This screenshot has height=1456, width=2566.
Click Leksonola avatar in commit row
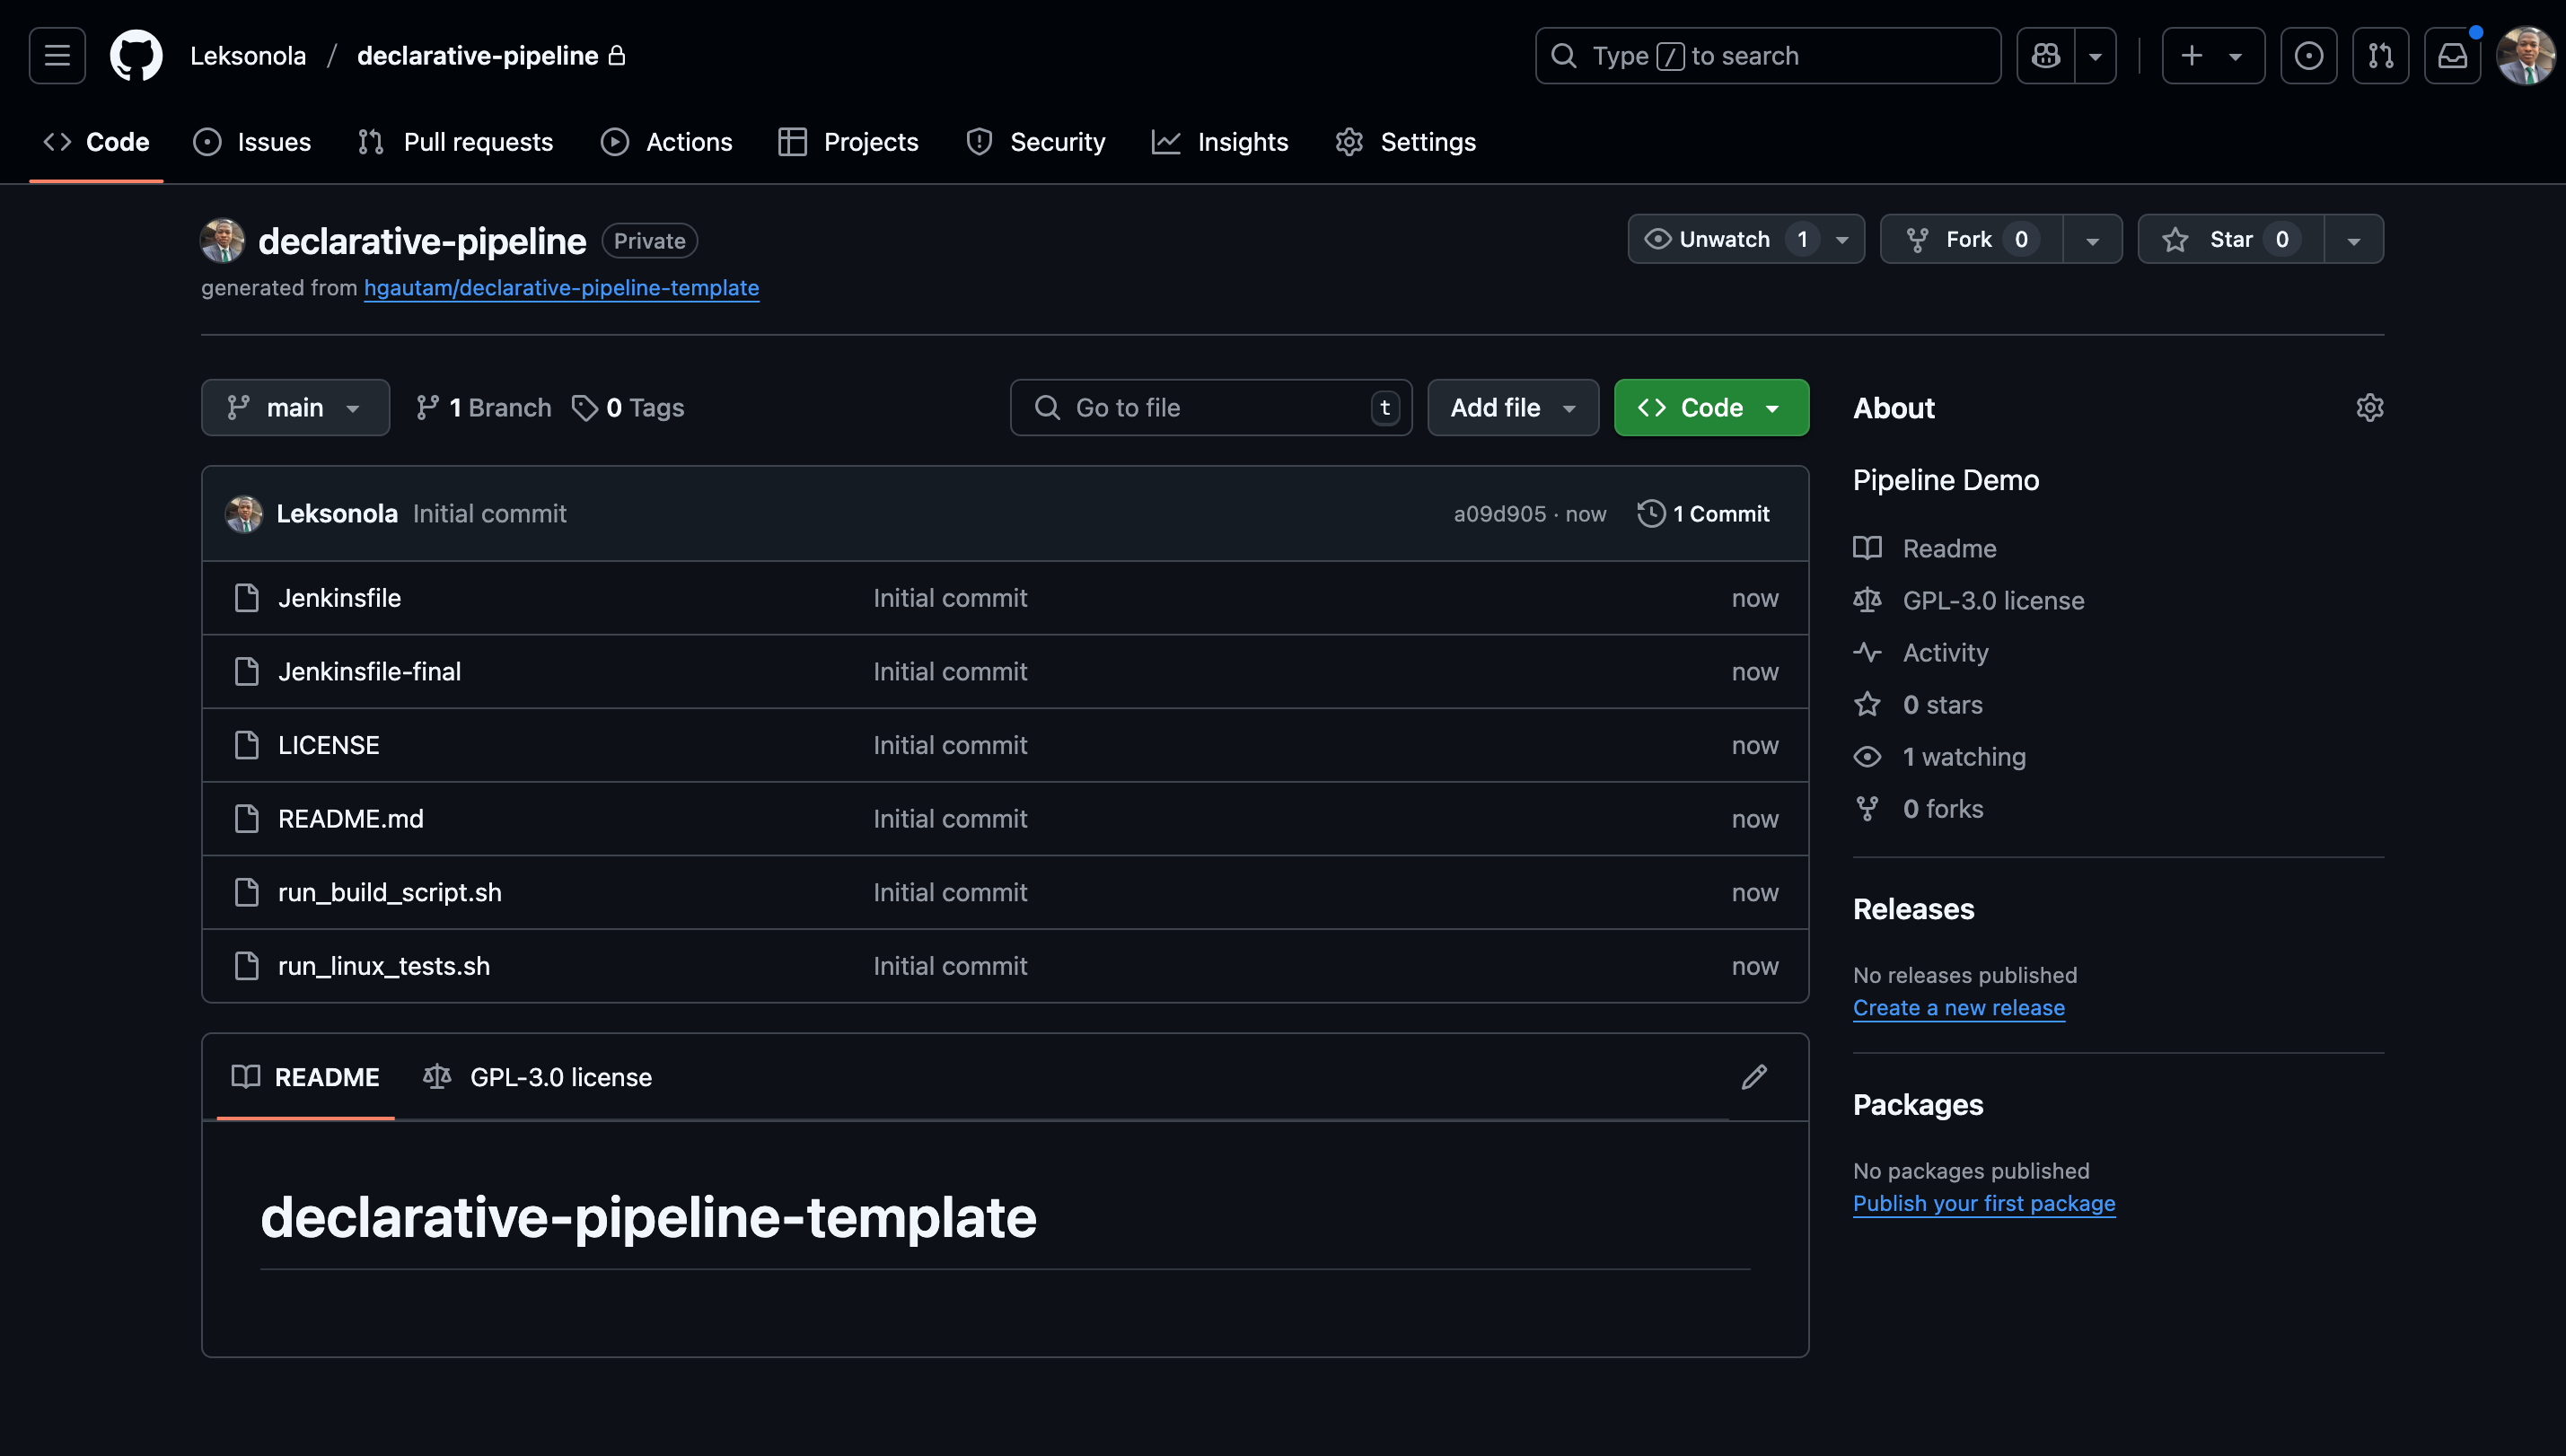click(x=243, y=514)
